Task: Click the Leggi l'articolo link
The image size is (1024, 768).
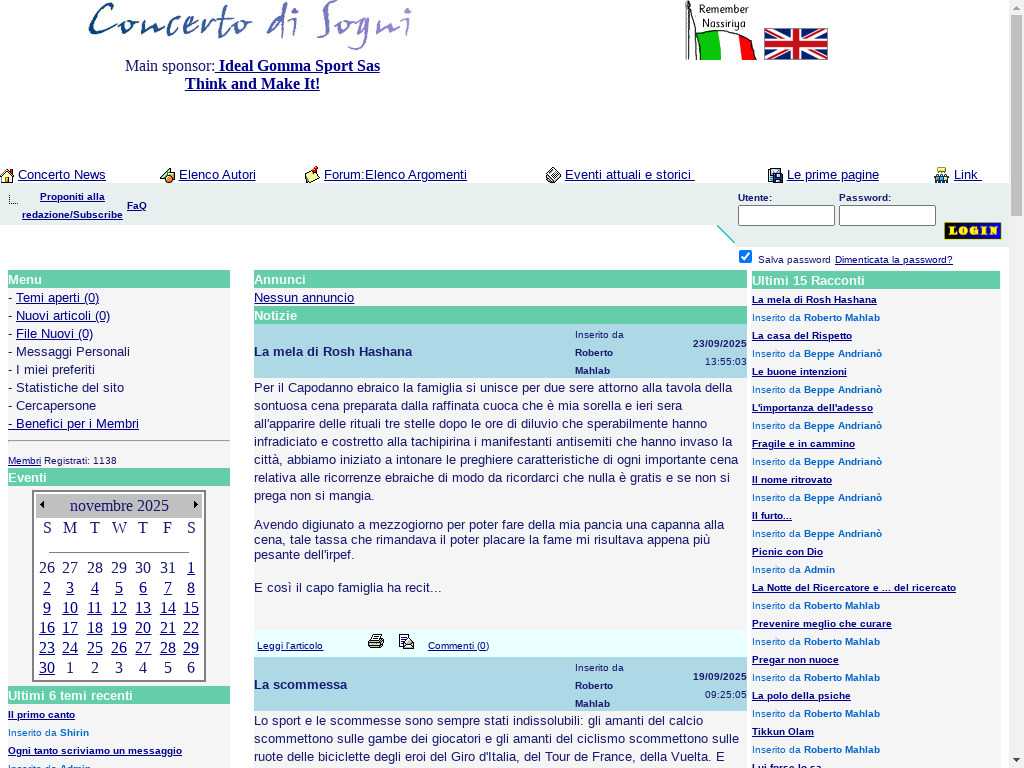Action: (289, 646)
